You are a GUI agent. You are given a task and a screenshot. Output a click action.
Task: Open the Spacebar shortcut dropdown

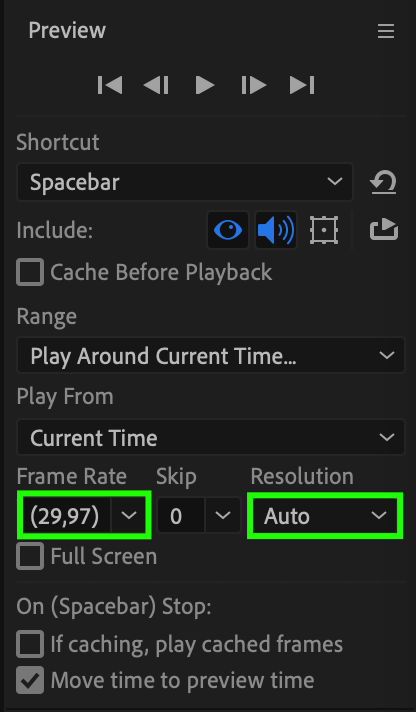pos(185,182)
